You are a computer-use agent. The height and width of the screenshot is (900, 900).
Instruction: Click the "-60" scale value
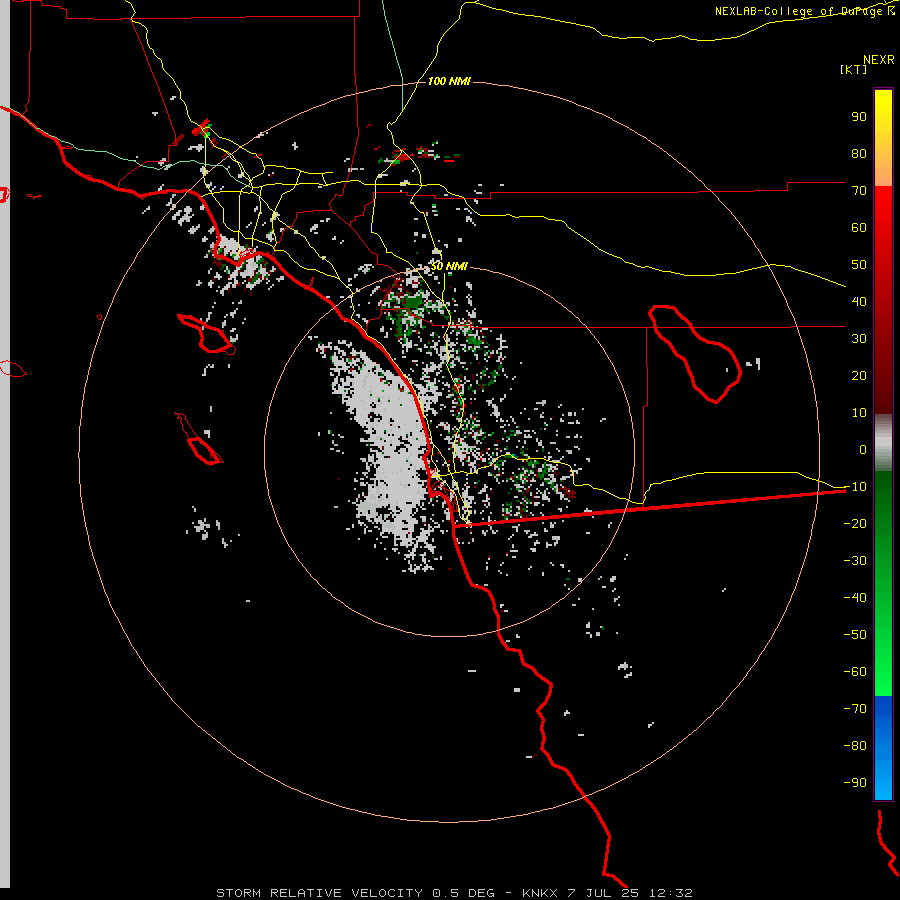(855, 672)
